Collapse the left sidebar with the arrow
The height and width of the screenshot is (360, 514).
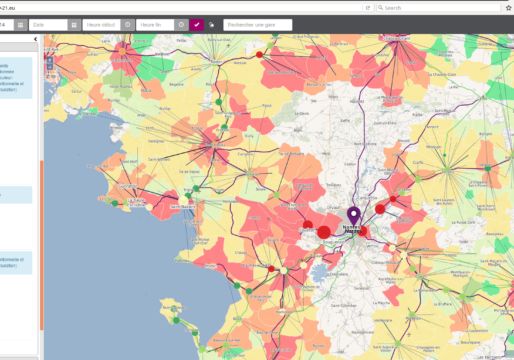coord(35,39)
